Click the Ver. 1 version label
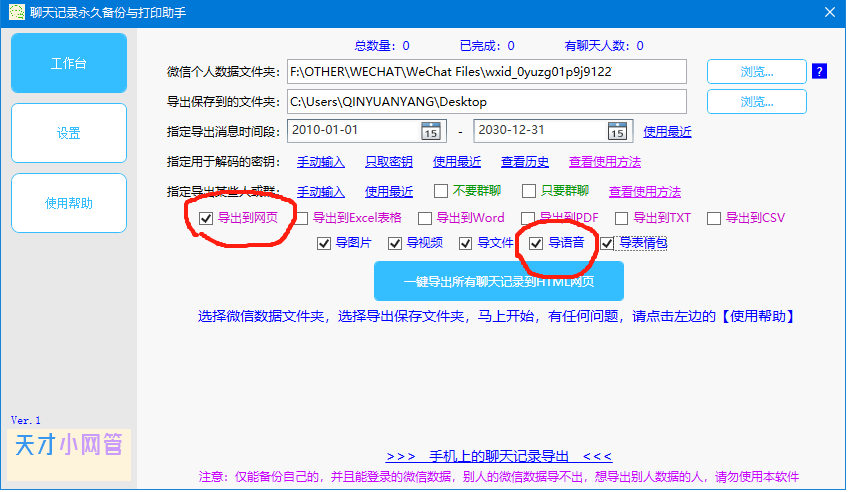The width and height of the screenshot is (848, 492). point(25,420)
